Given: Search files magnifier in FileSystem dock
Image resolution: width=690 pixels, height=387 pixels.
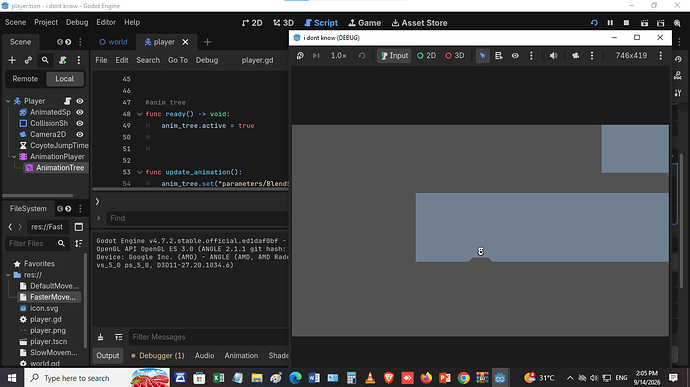Looking at the screenshot, I should coord(61,243).
